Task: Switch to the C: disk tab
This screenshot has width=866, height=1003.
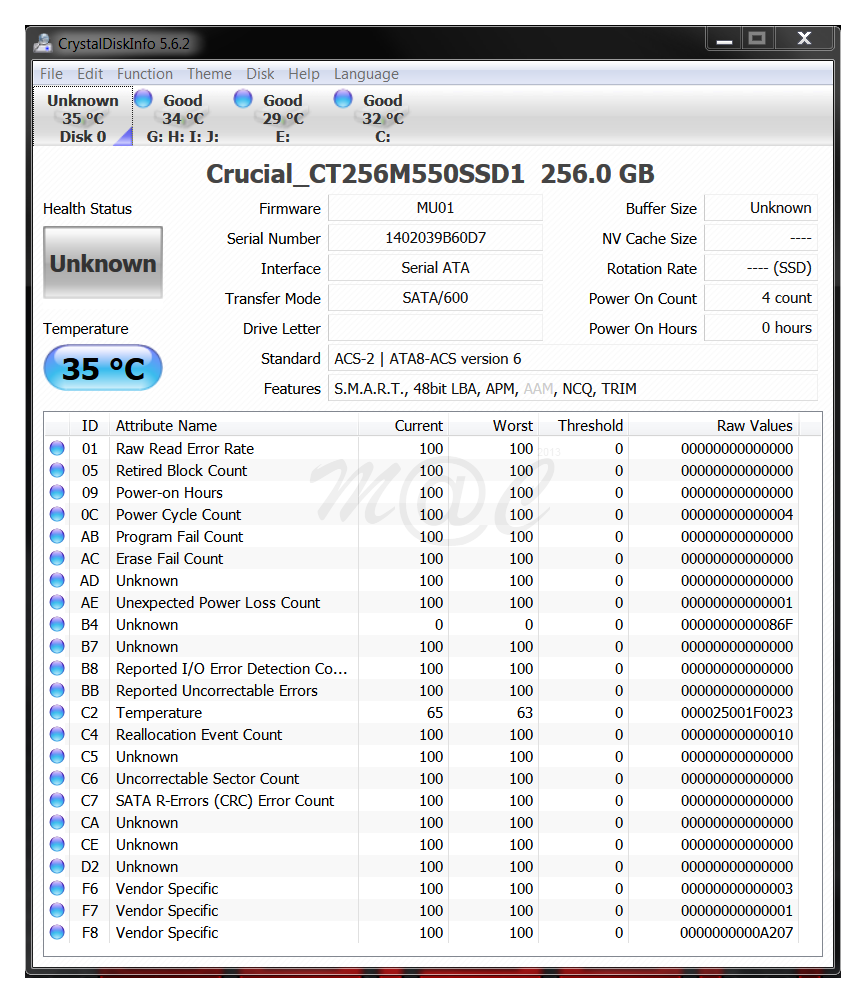Action: [x=382, y=118]
